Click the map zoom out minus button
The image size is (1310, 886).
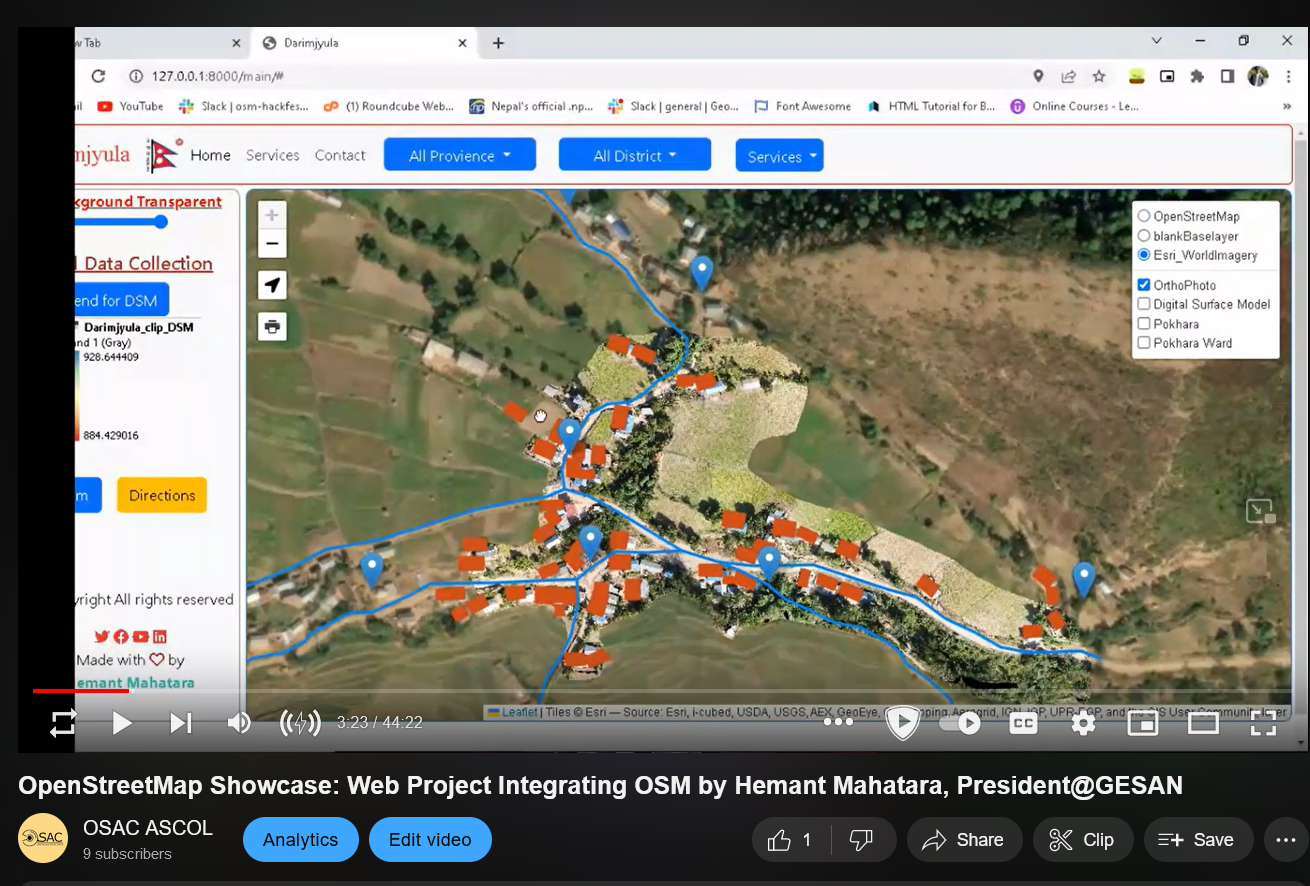tap(271, 244)
